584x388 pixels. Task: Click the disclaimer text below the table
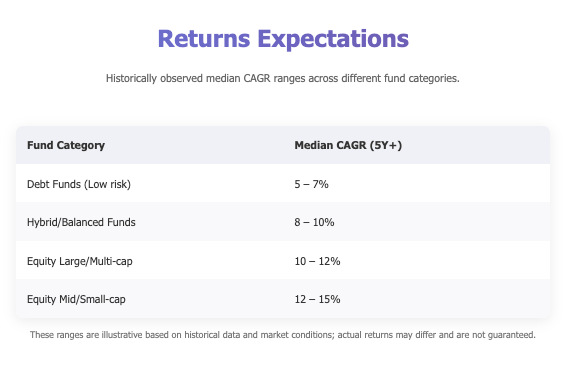tap(283, 335)
